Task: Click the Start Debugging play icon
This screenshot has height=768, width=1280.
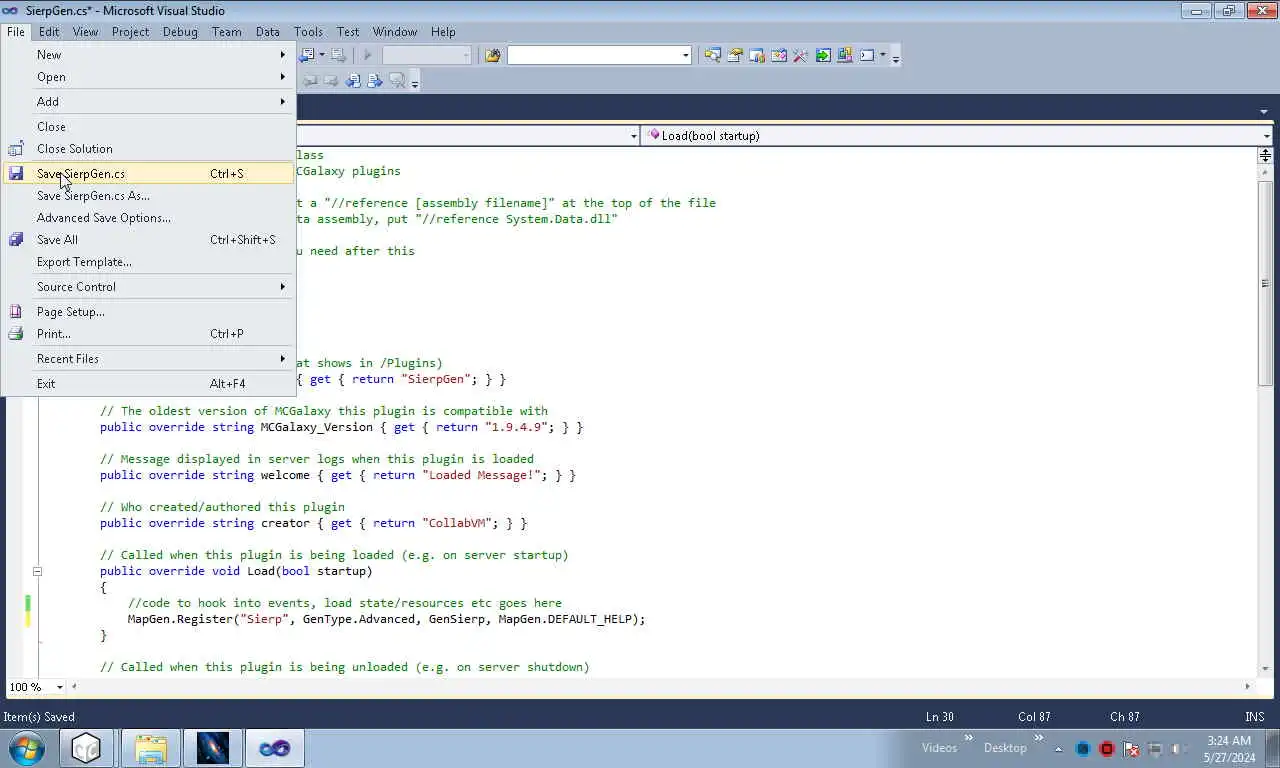Action: [367, 55]
